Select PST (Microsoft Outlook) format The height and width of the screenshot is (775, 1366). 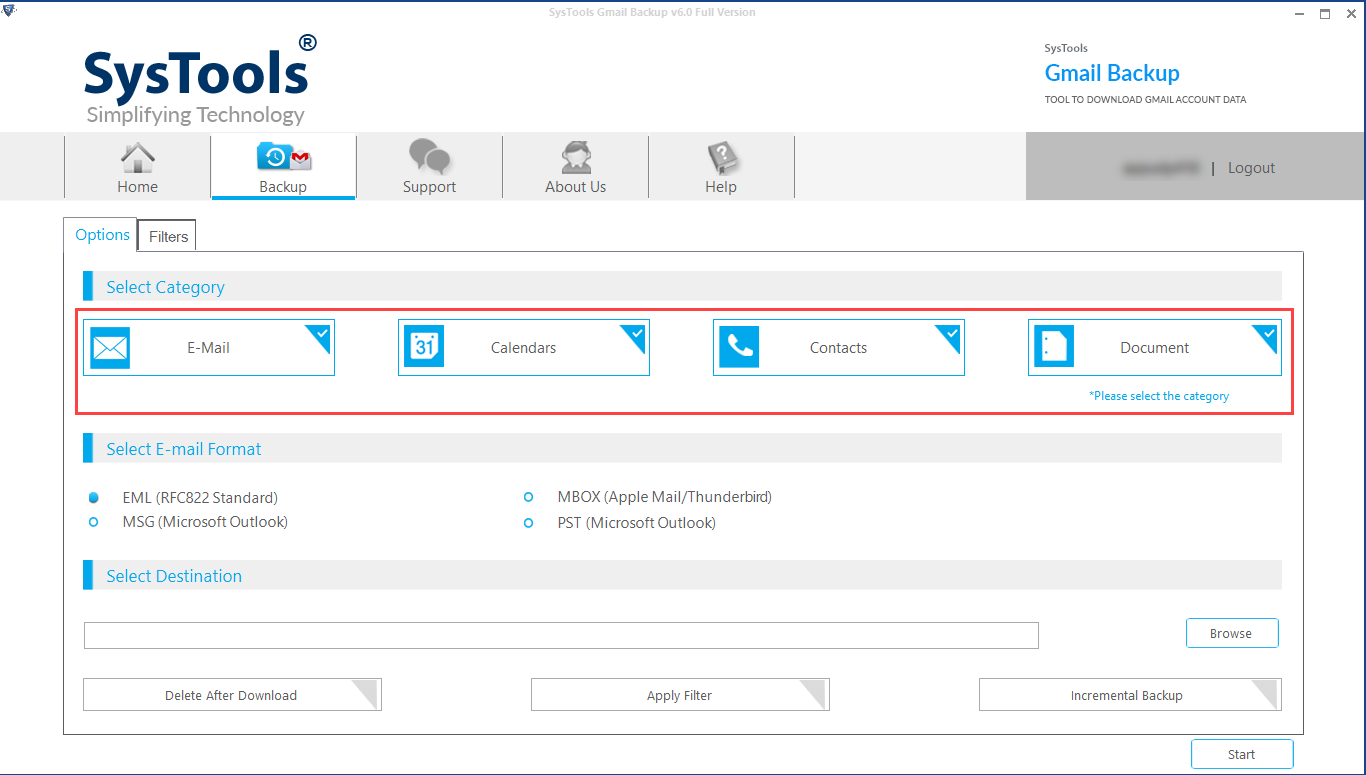pos(529,522)
